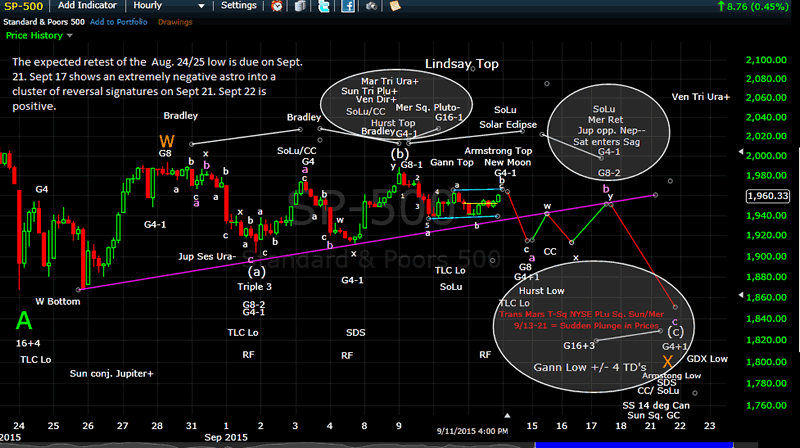The width and height of the screenshot is (800, 448).
Task: Click the binoculars icon in toolbar
Action: tap(371, 6)
